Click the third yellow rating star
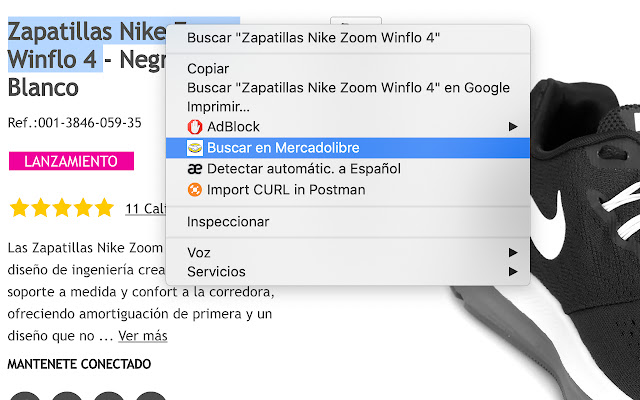This screenshot has height=400, width=640. (x=62, y=207)
